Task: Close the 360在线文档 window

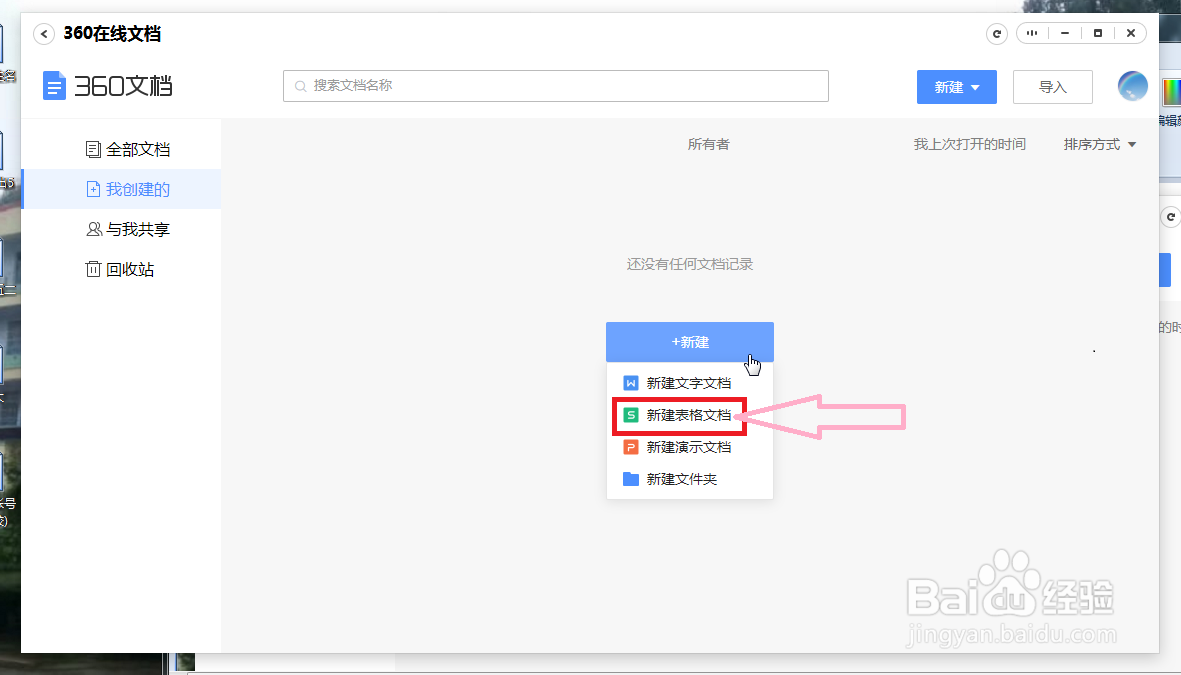Action: click(1131, 33)
